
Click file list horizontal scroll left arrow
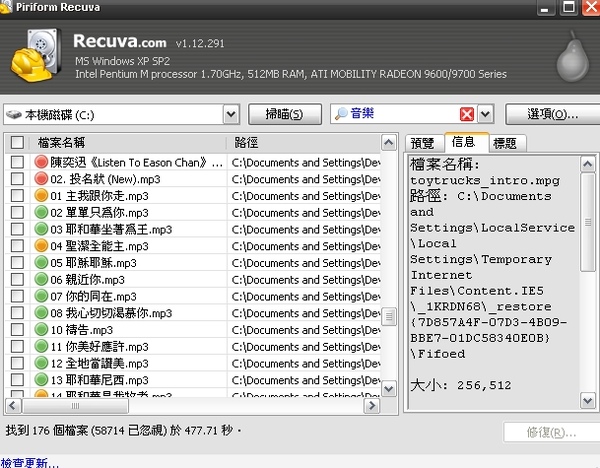13,406
